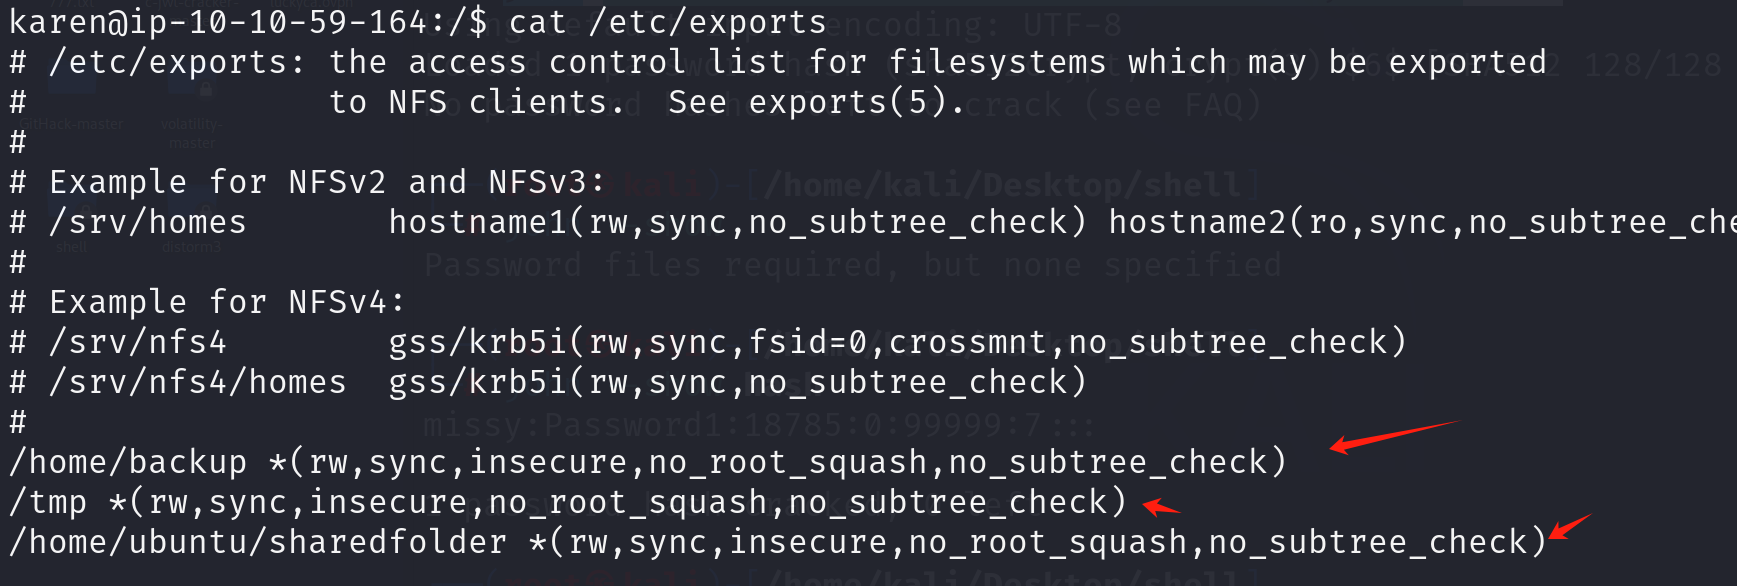Screen dimensions: 1737x586
Task: Click the /srv/nfs4/homes example path
Action: point(198,382)
